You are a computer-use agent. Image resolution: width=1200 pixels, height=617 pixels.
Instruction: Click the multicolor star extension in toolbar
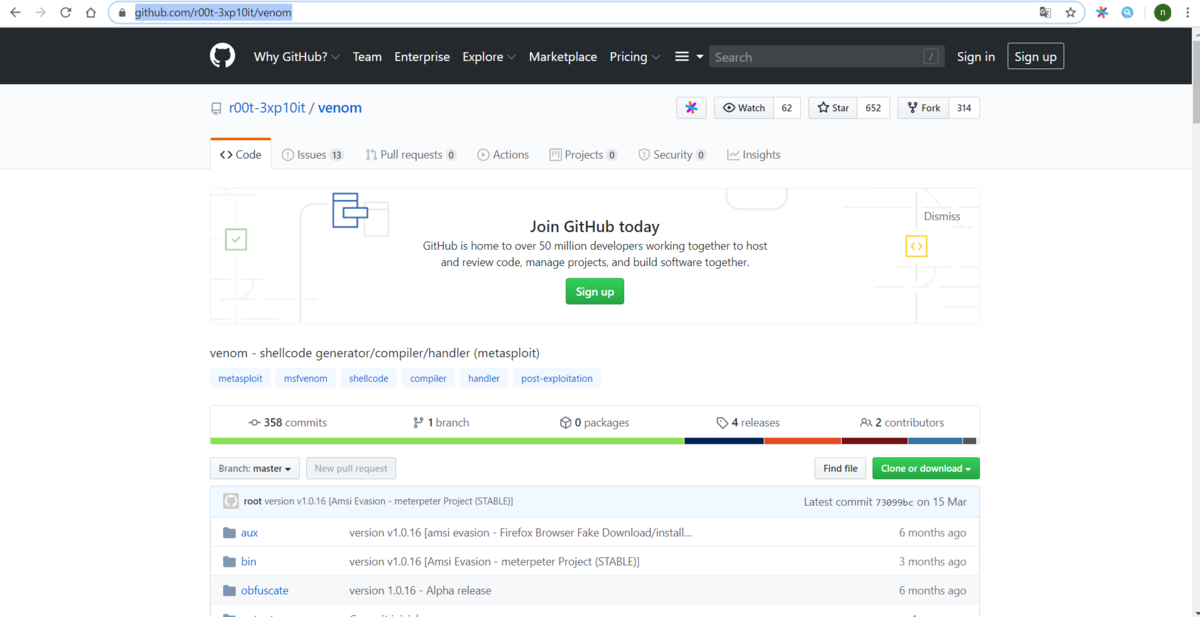(x=1102, y=13)
